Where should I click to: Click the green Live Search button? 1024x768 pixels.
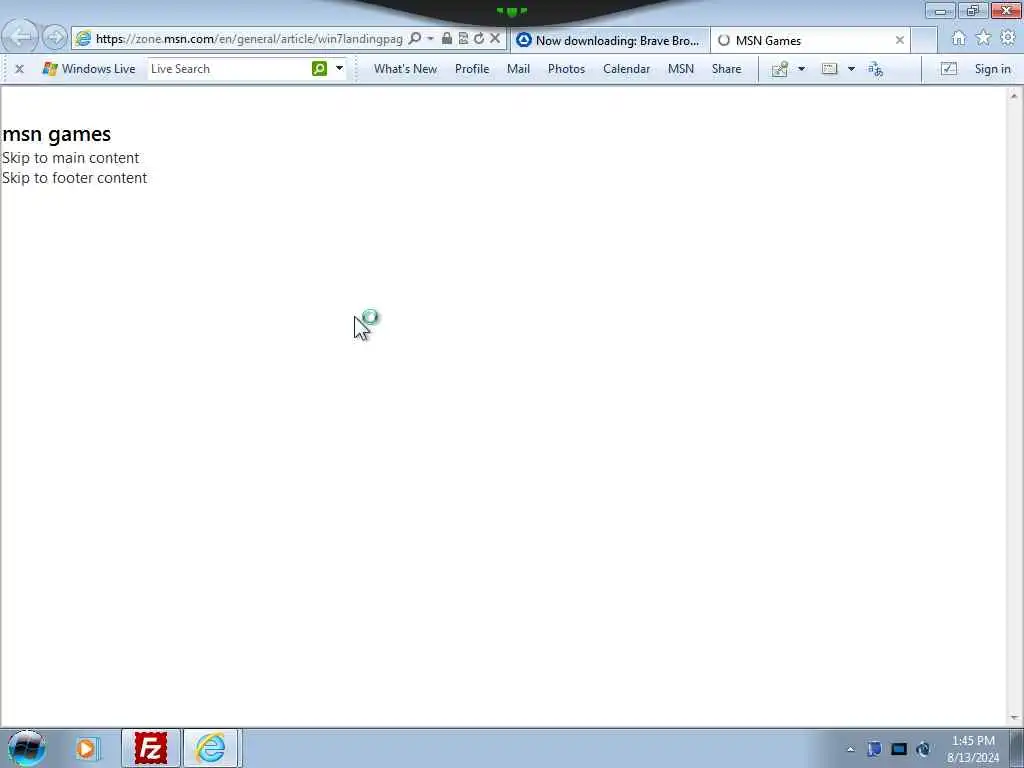(319, 69)
